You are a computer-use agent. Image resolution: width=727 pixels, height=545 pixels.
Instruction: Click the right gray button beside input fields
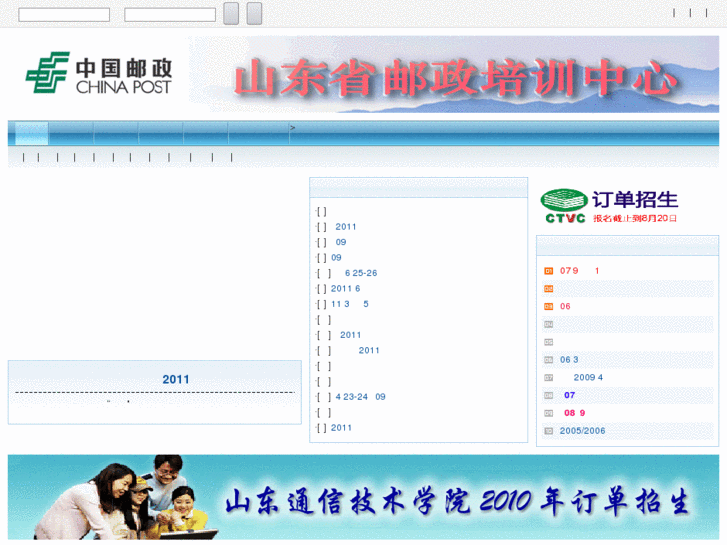coord(254,13)
